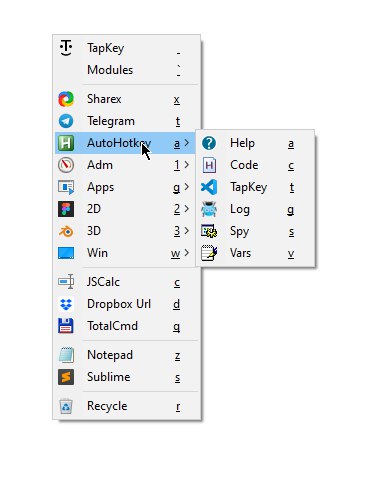This screenshot has height=484, width=384.
Task: Expand the 2D submenu chevron
Action: click(187, 209)
